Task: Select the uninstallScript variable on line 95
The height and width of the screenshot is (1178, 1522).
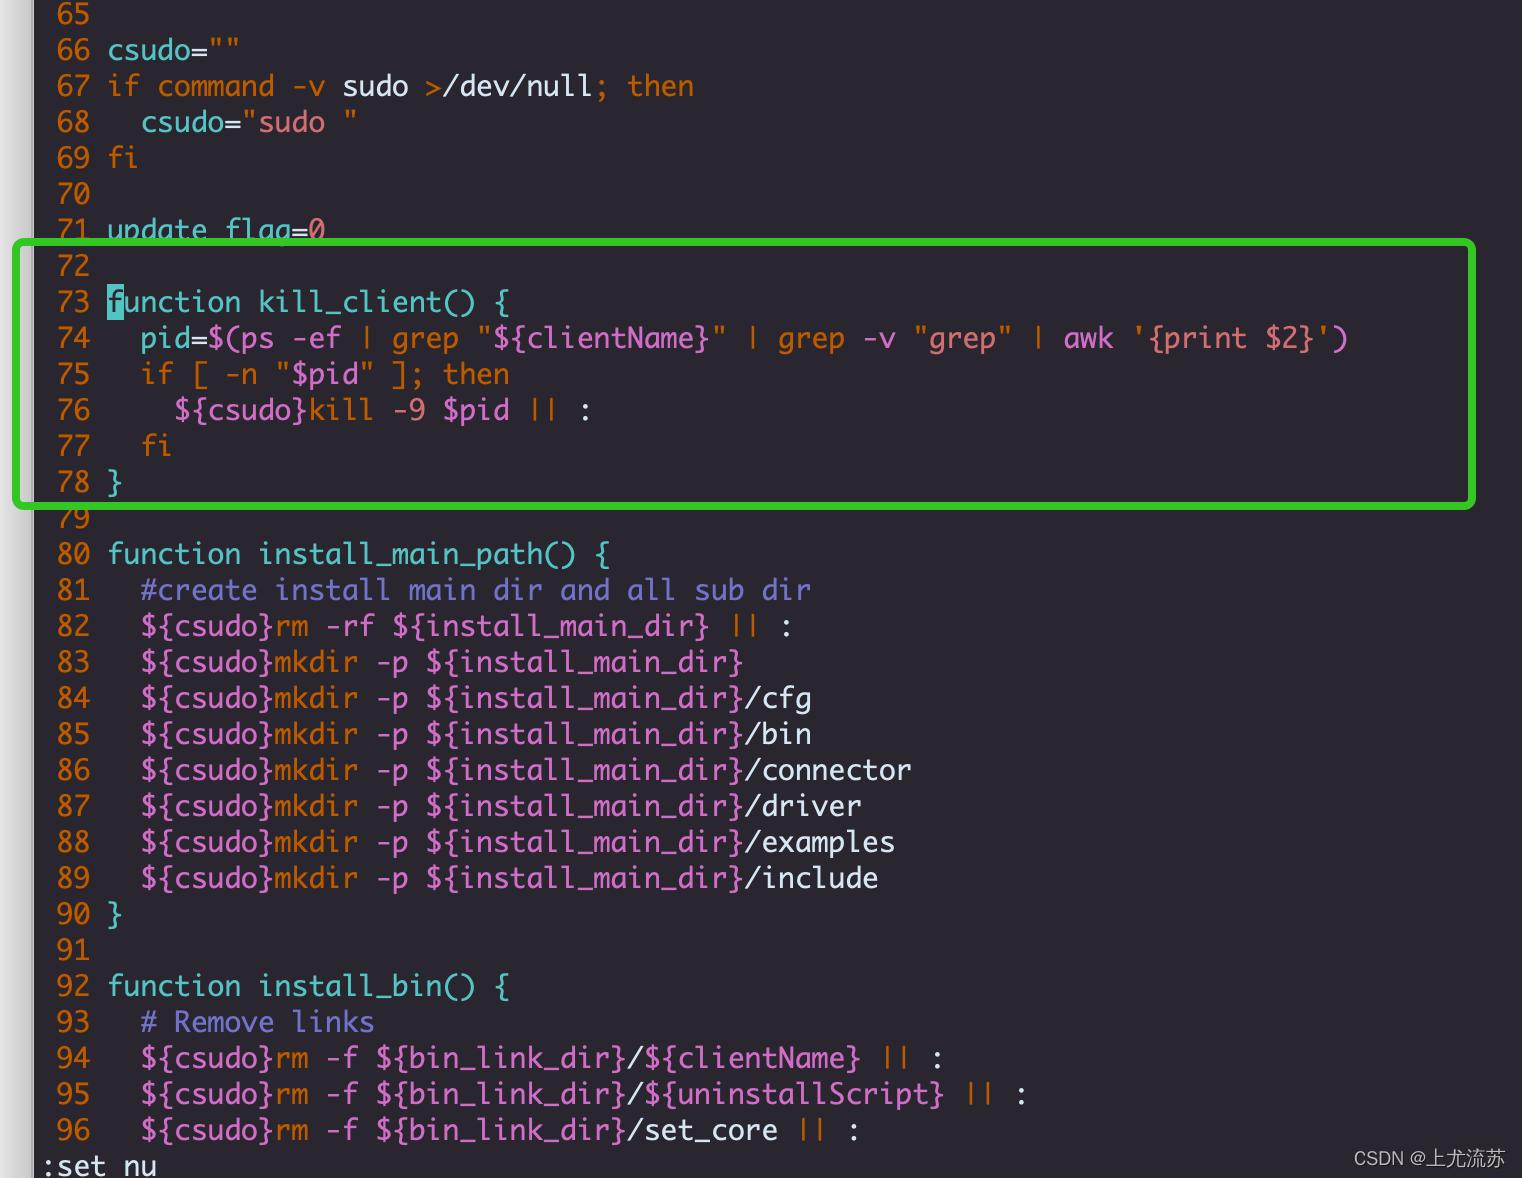Action: (800, 1093)
